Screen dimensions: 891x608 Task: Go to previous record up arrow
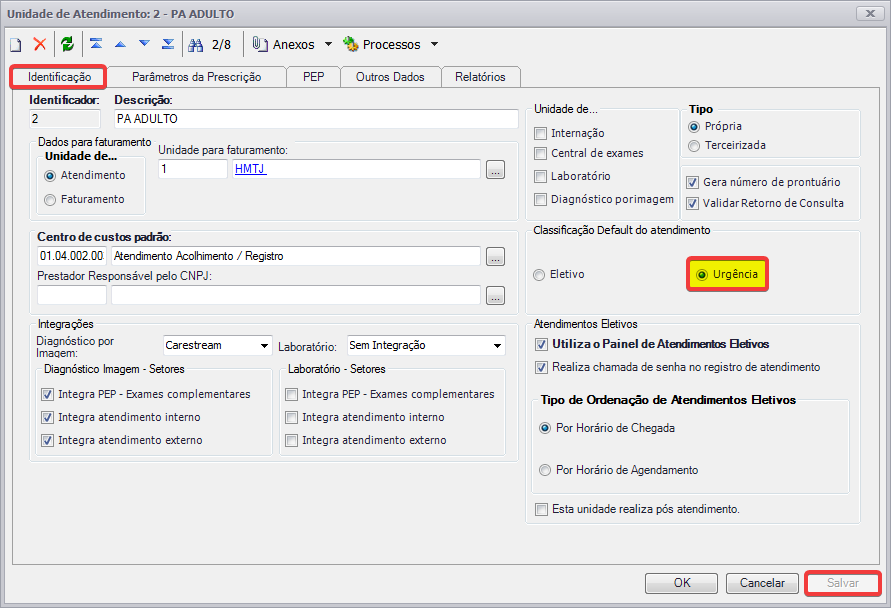pos(120,44)
